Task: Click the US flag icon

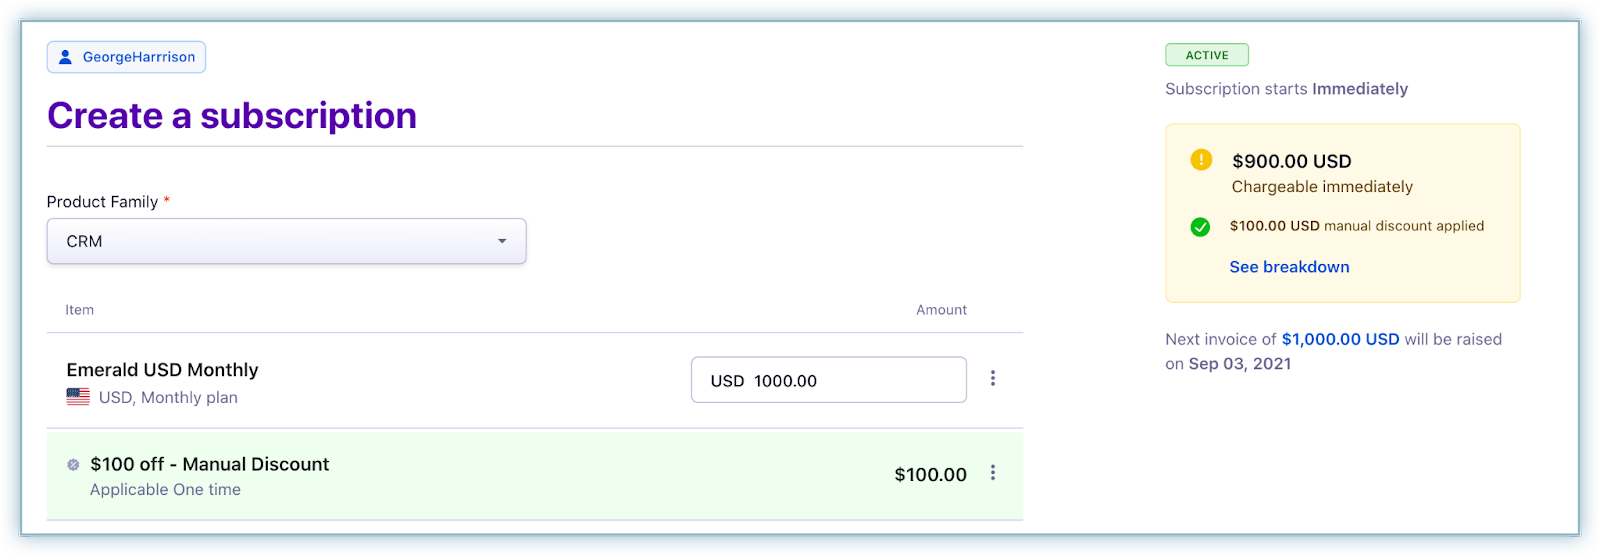Action: pos(78,397)
